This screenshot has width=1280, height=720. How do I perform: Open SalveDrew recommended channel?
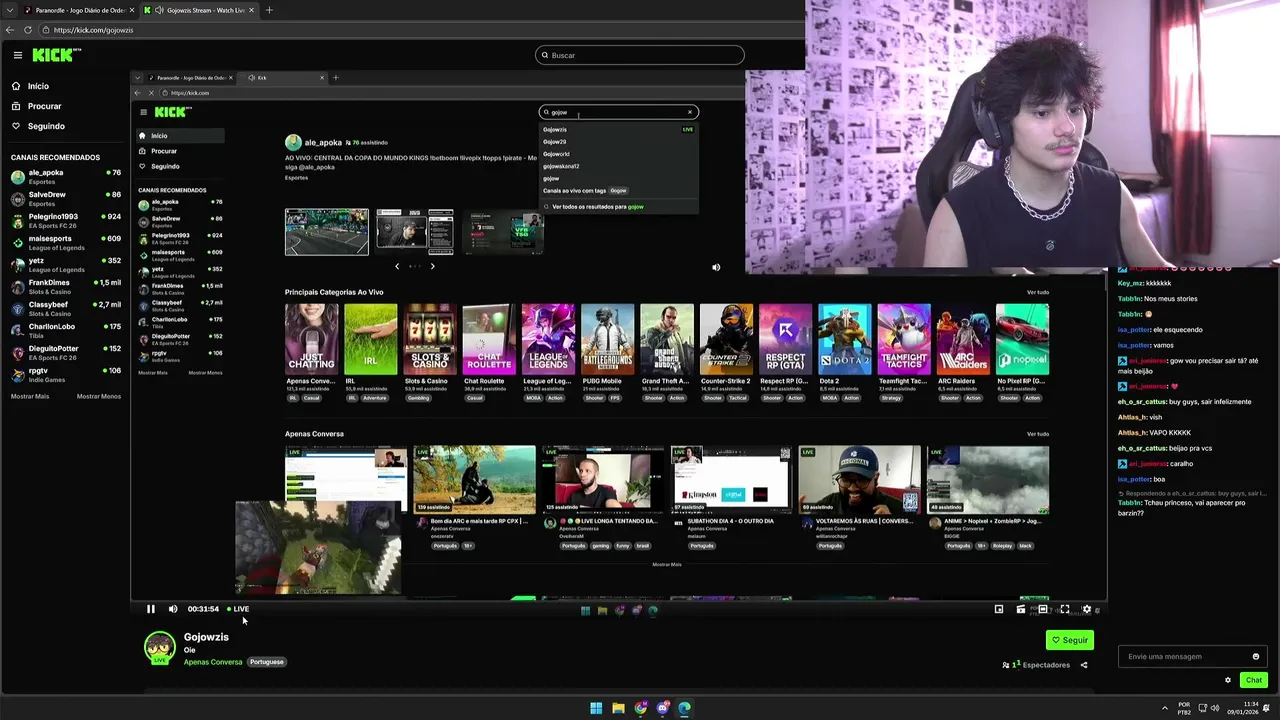click(66, 198)
